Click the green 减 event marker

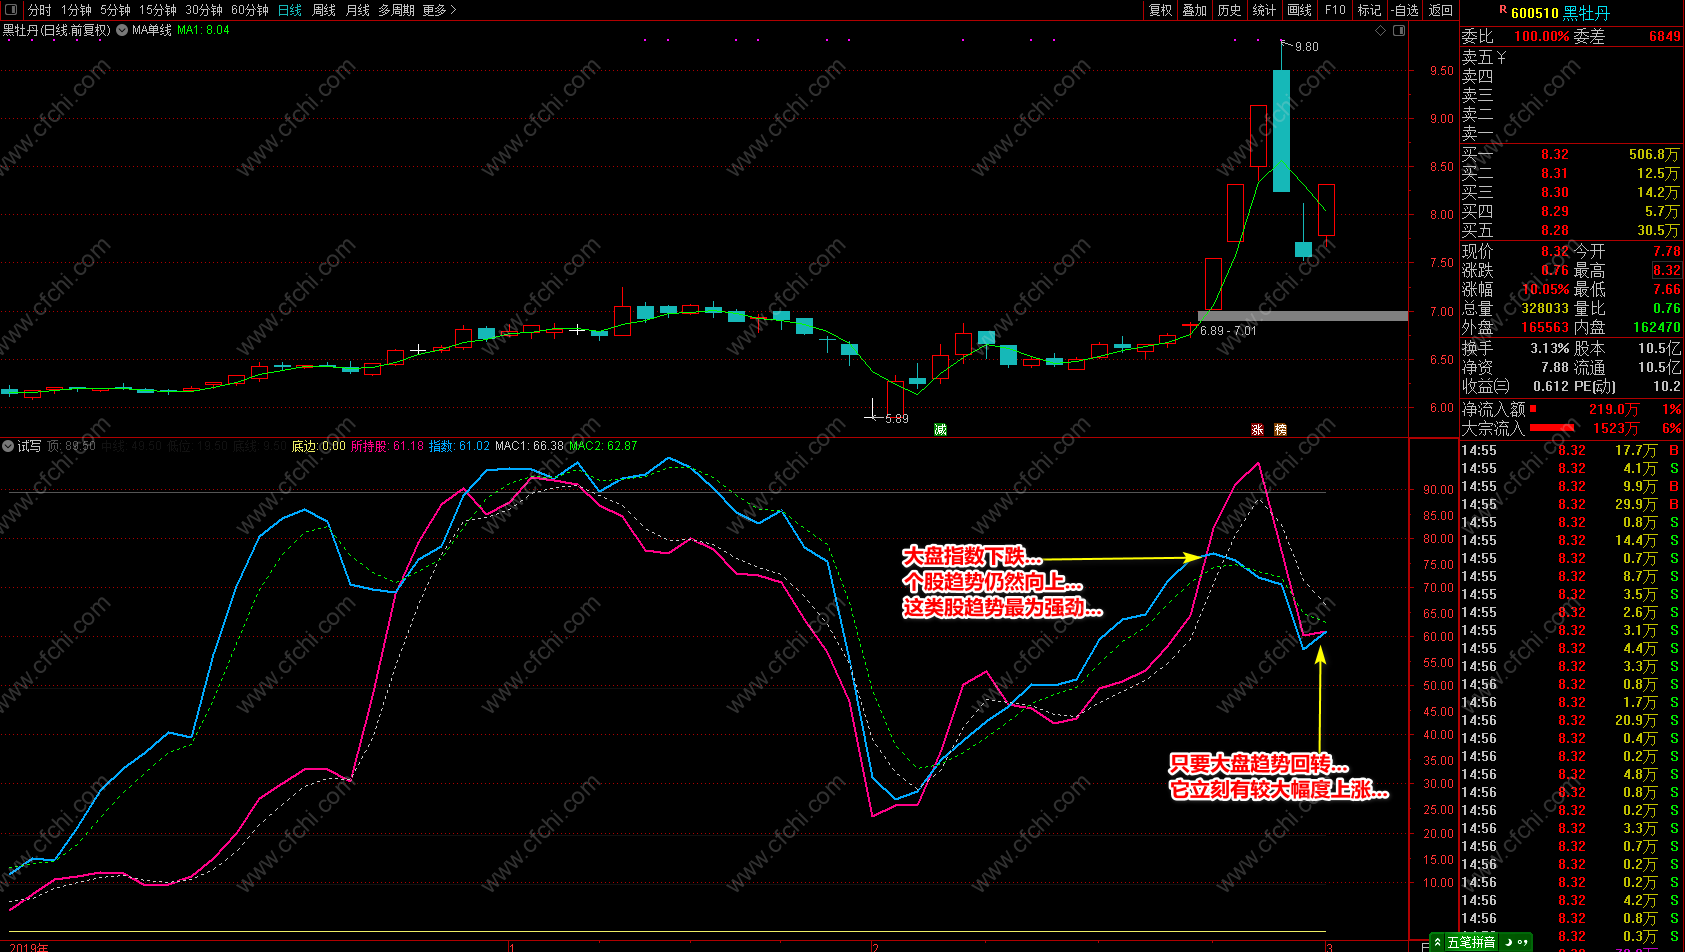coord(940,429)
